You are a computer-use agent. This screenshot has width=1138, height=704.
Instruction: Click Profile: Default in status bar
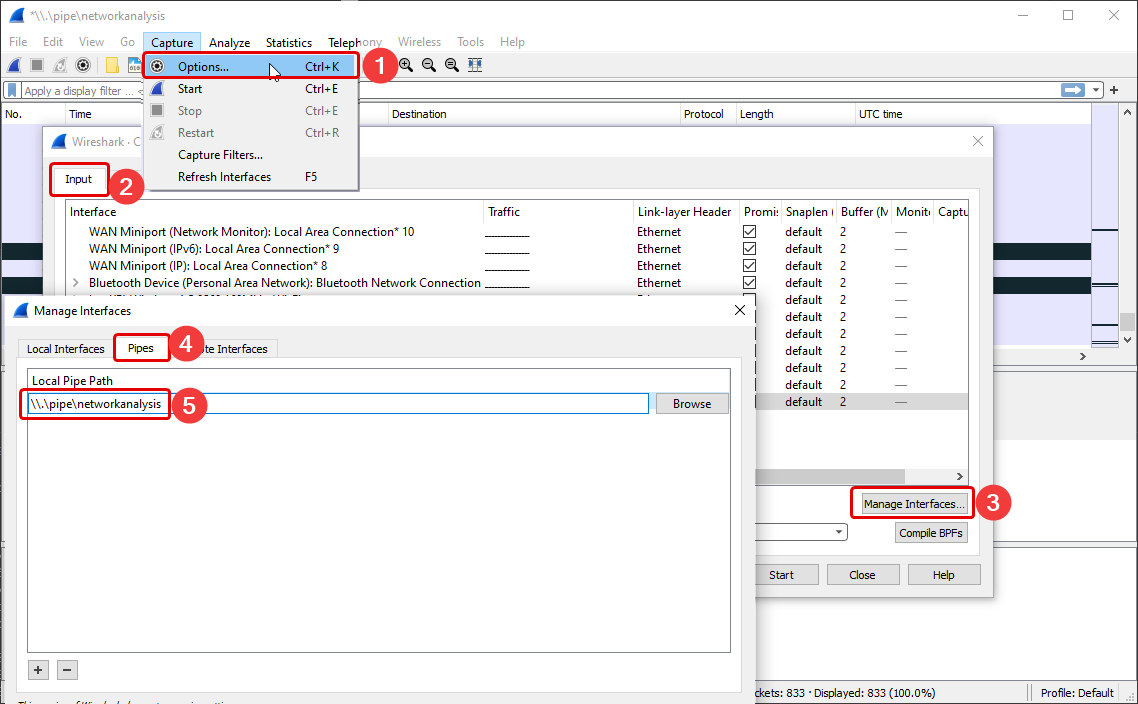click(1077, 692)
